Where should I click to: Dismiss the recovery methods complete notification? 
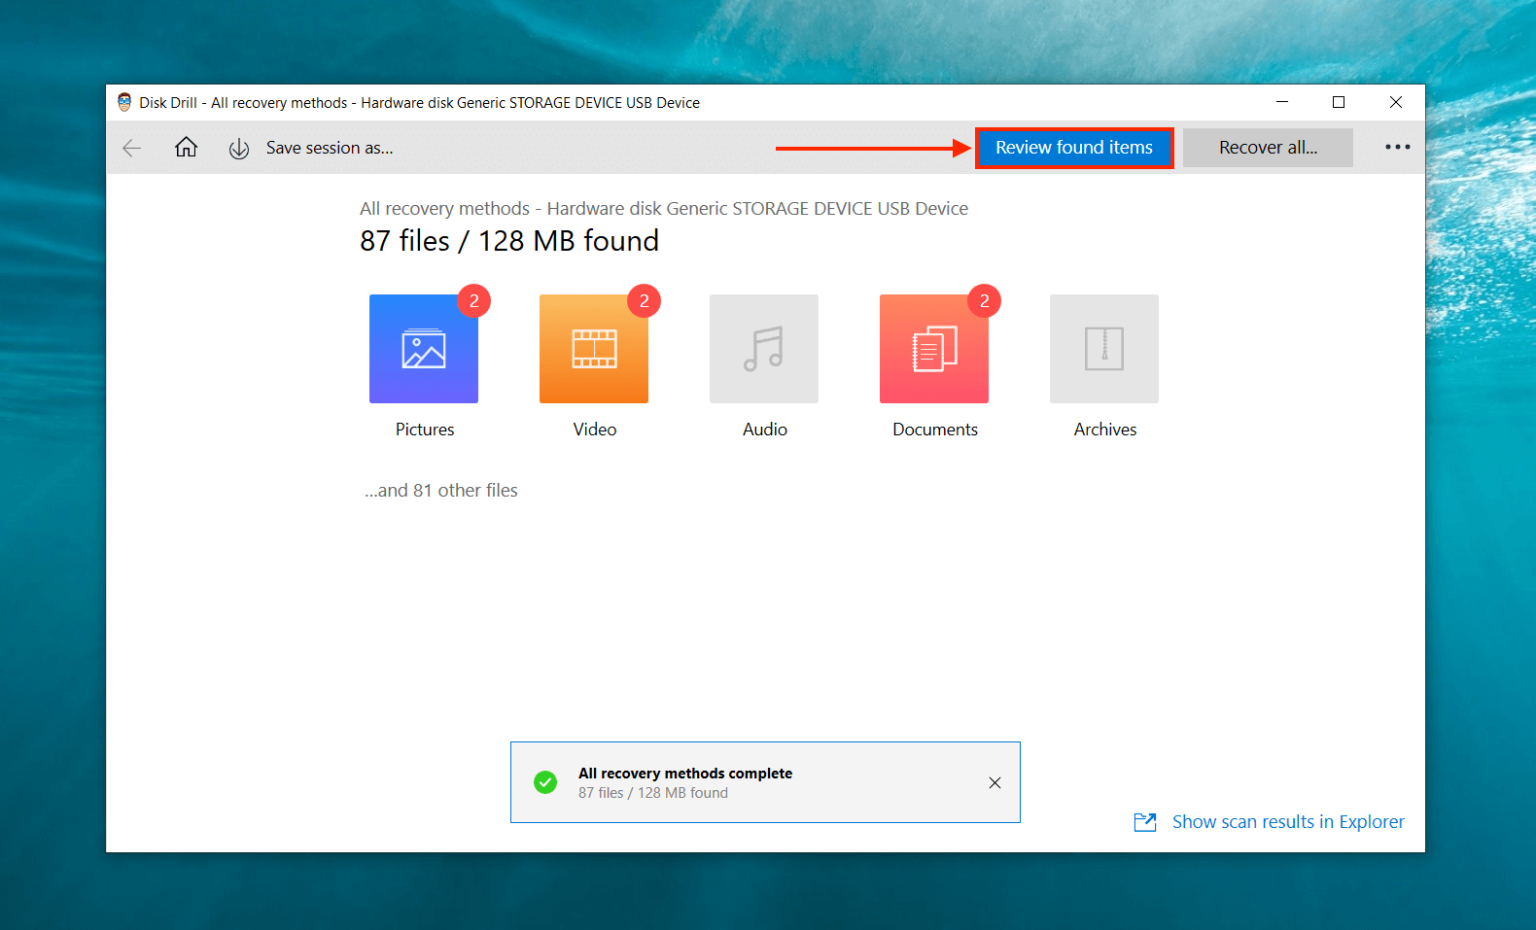(995, 782)
